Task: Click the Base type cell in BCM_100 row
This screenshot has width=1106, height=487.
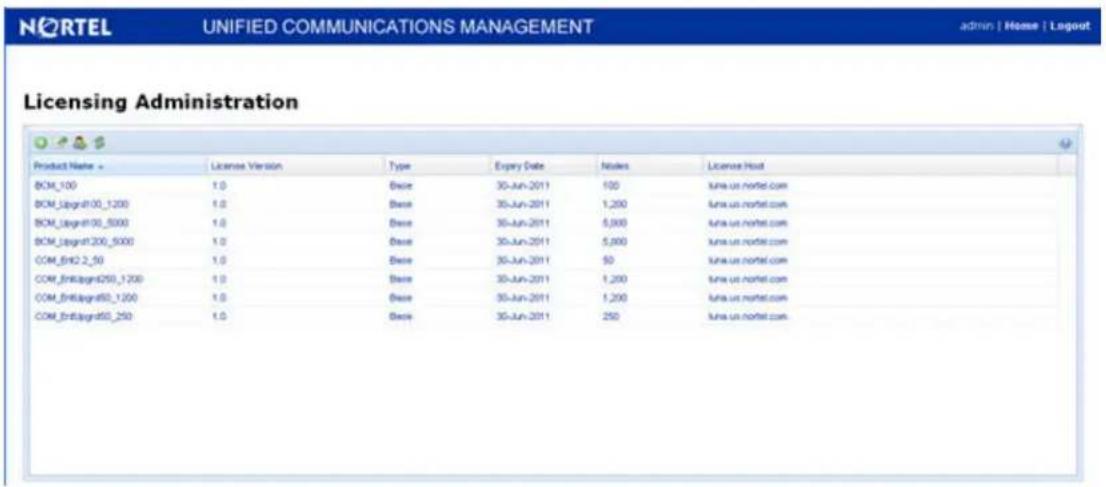Action: pyautogui.click(x=400, y=186)
